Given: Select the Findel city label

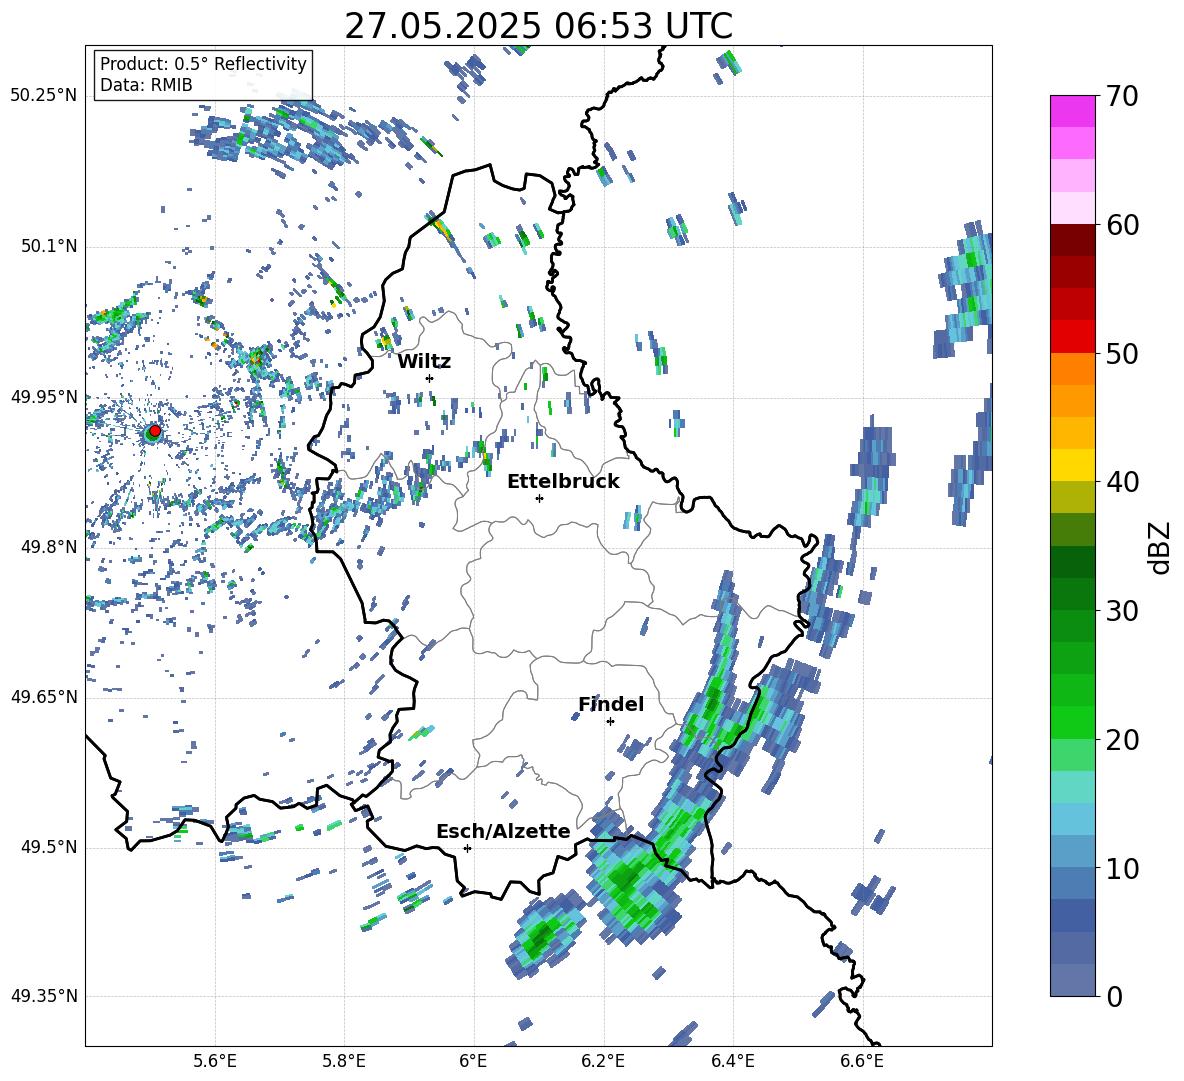Looking at the screenshot, I should pos(611,704).
